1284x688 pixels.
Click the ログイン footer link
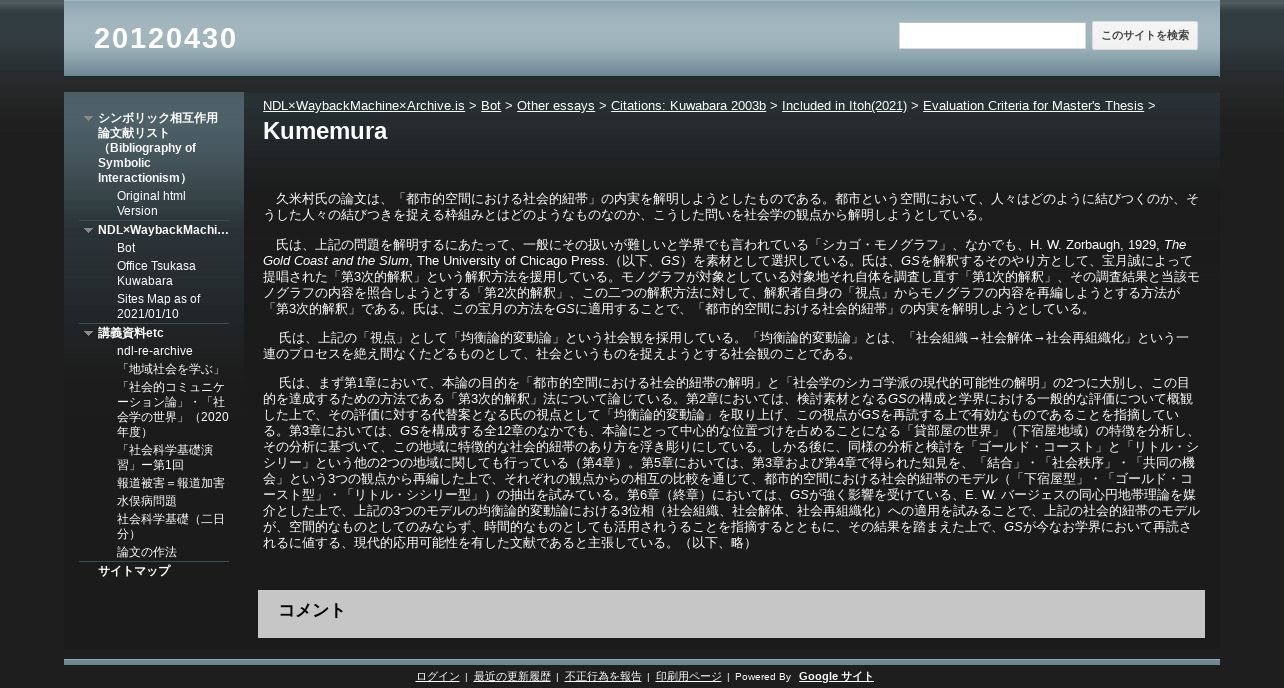coord(437,677)
